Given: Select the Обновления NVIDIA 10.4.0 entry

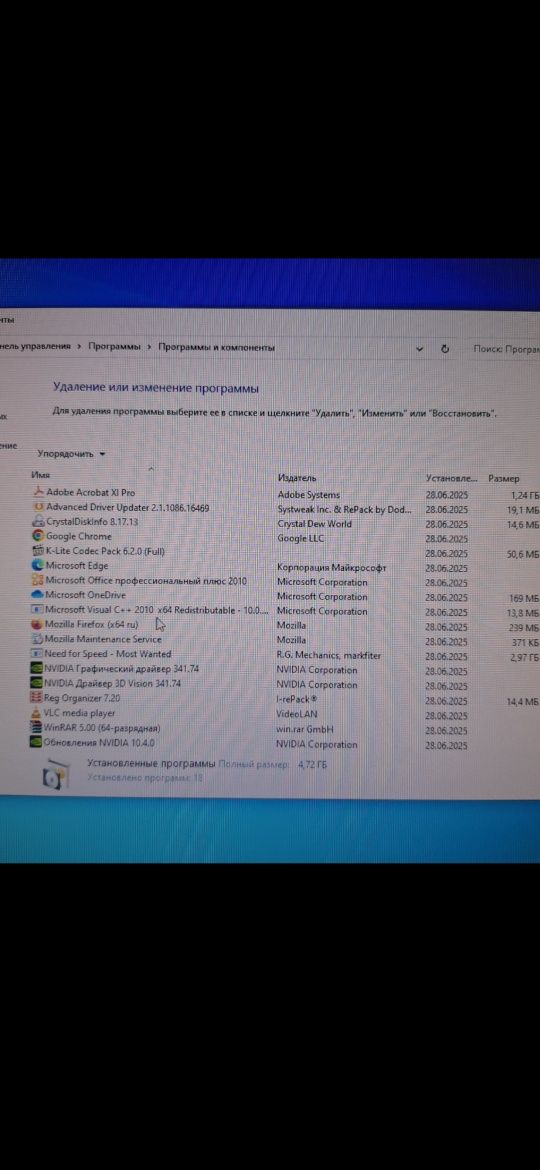Looking at the screenshot, I should [98, 742].
